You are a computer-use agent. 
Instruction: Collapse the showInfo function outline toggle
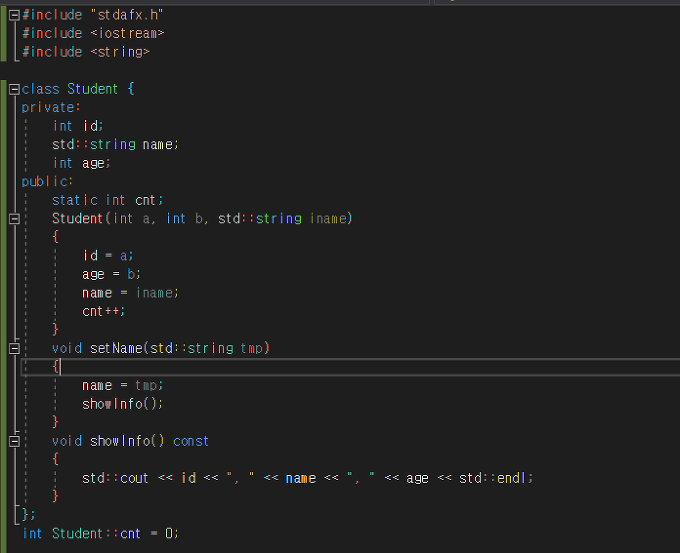click(x=14, y=441)
